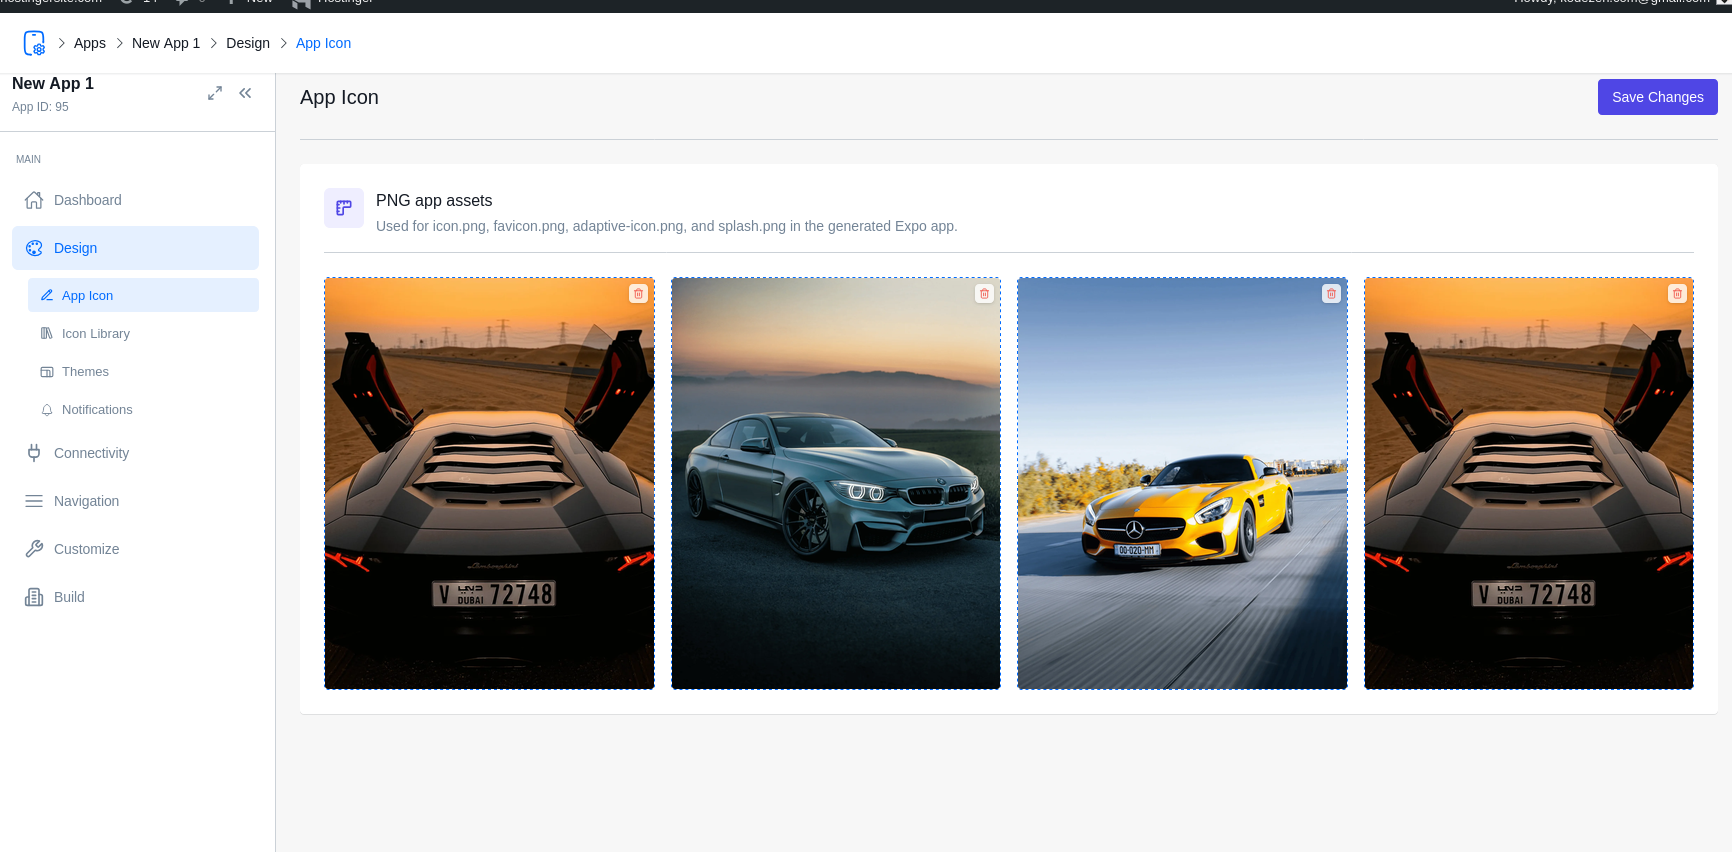The image size is (1732, 852).
Task: Open Navigation section in sidebar
Action: [x=135, y=501]
